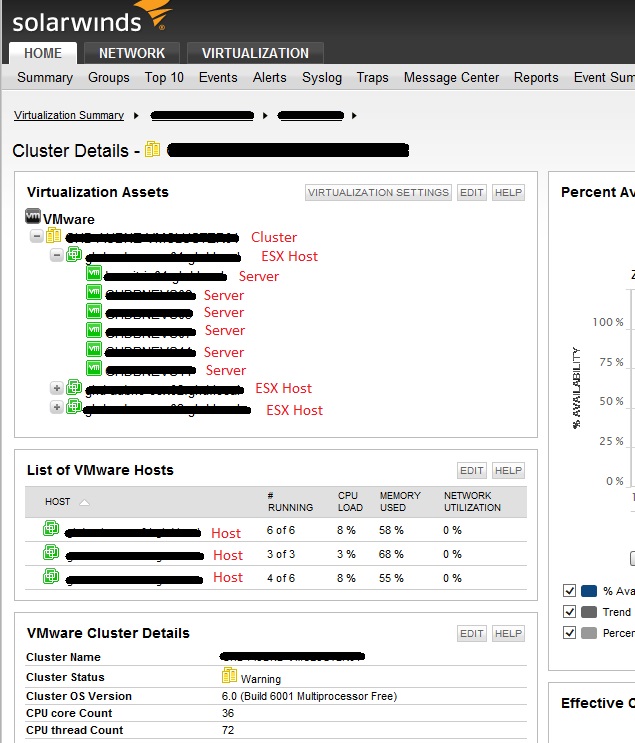635x743 pixels.
Task: Click HELP in VMware Cluster Details panel
Action: point(508,634)
